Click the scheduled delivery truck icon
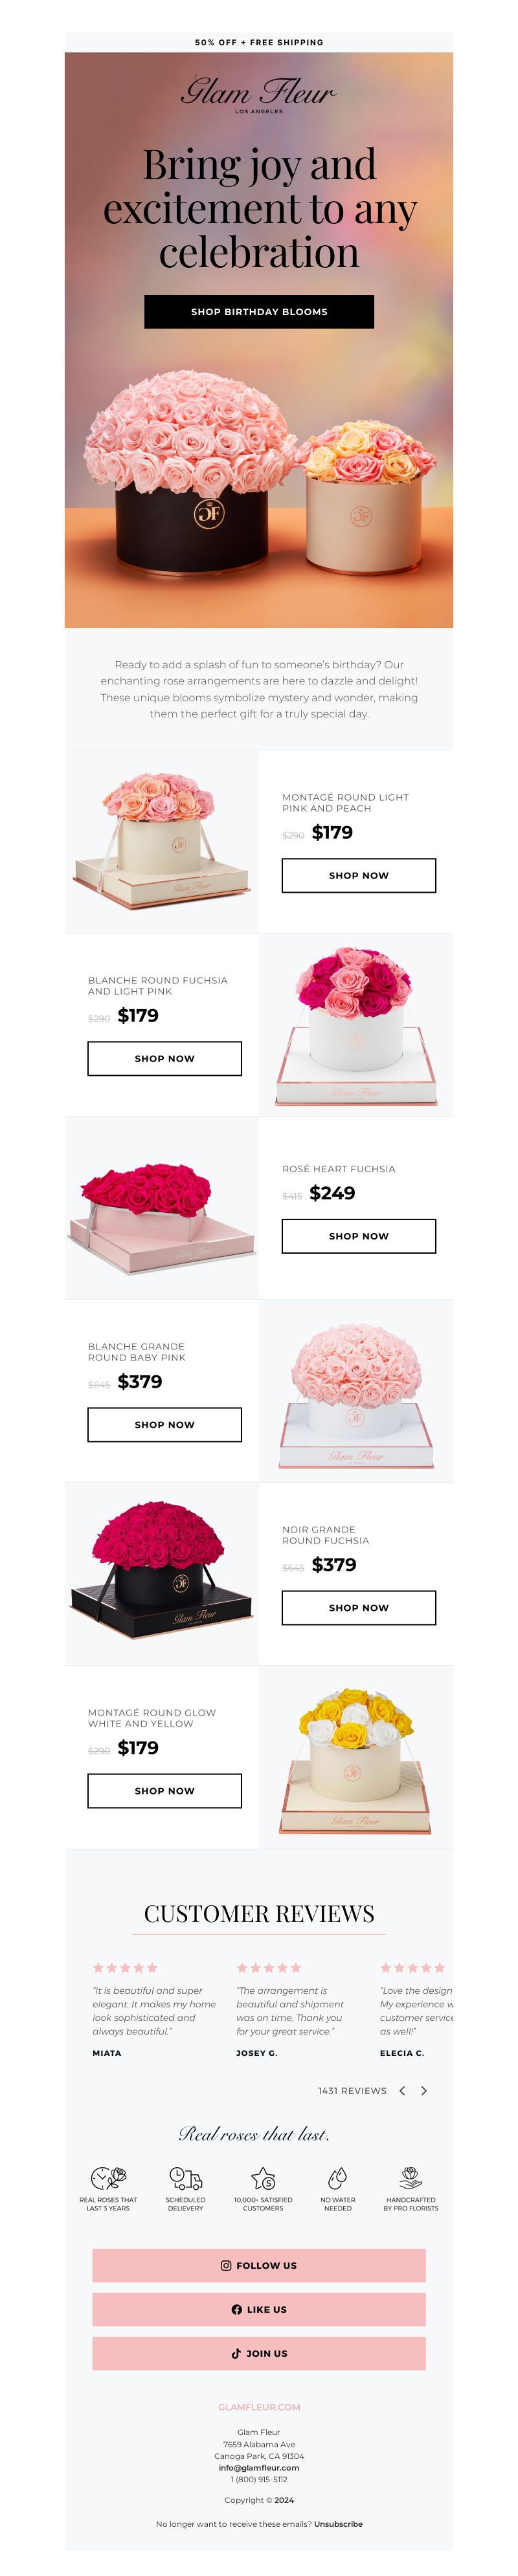Screen dimensions: 518x2576 point(186,2177)
